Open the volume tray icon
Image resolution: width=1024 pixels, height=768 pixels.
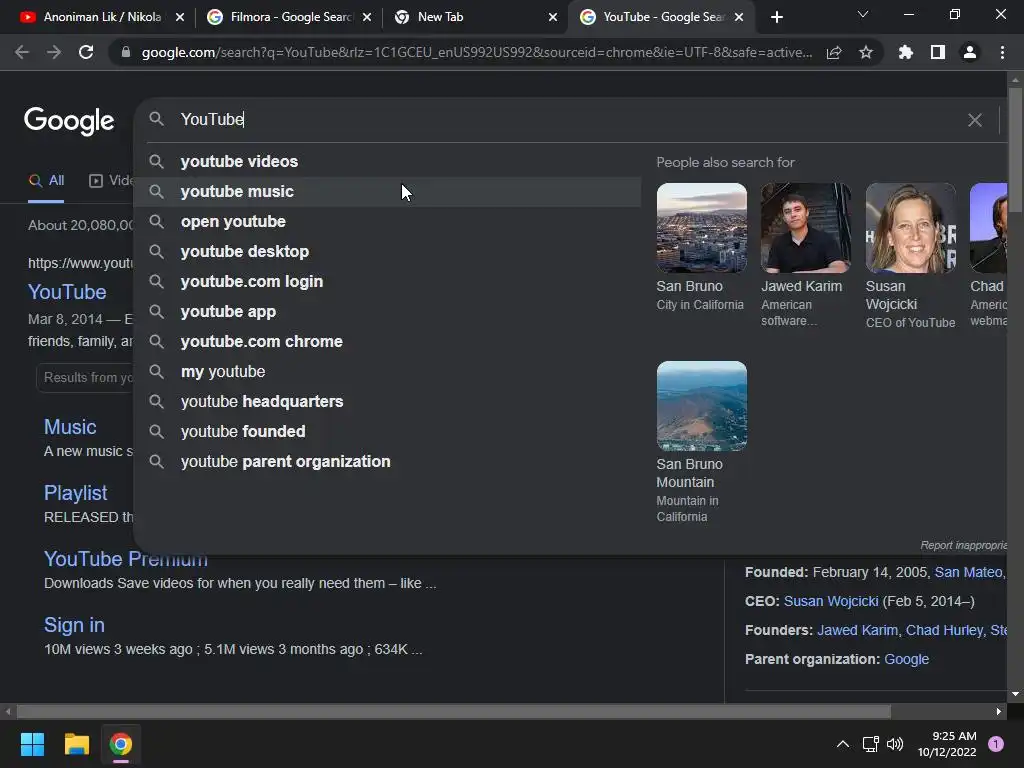click(x=895, y=744)
